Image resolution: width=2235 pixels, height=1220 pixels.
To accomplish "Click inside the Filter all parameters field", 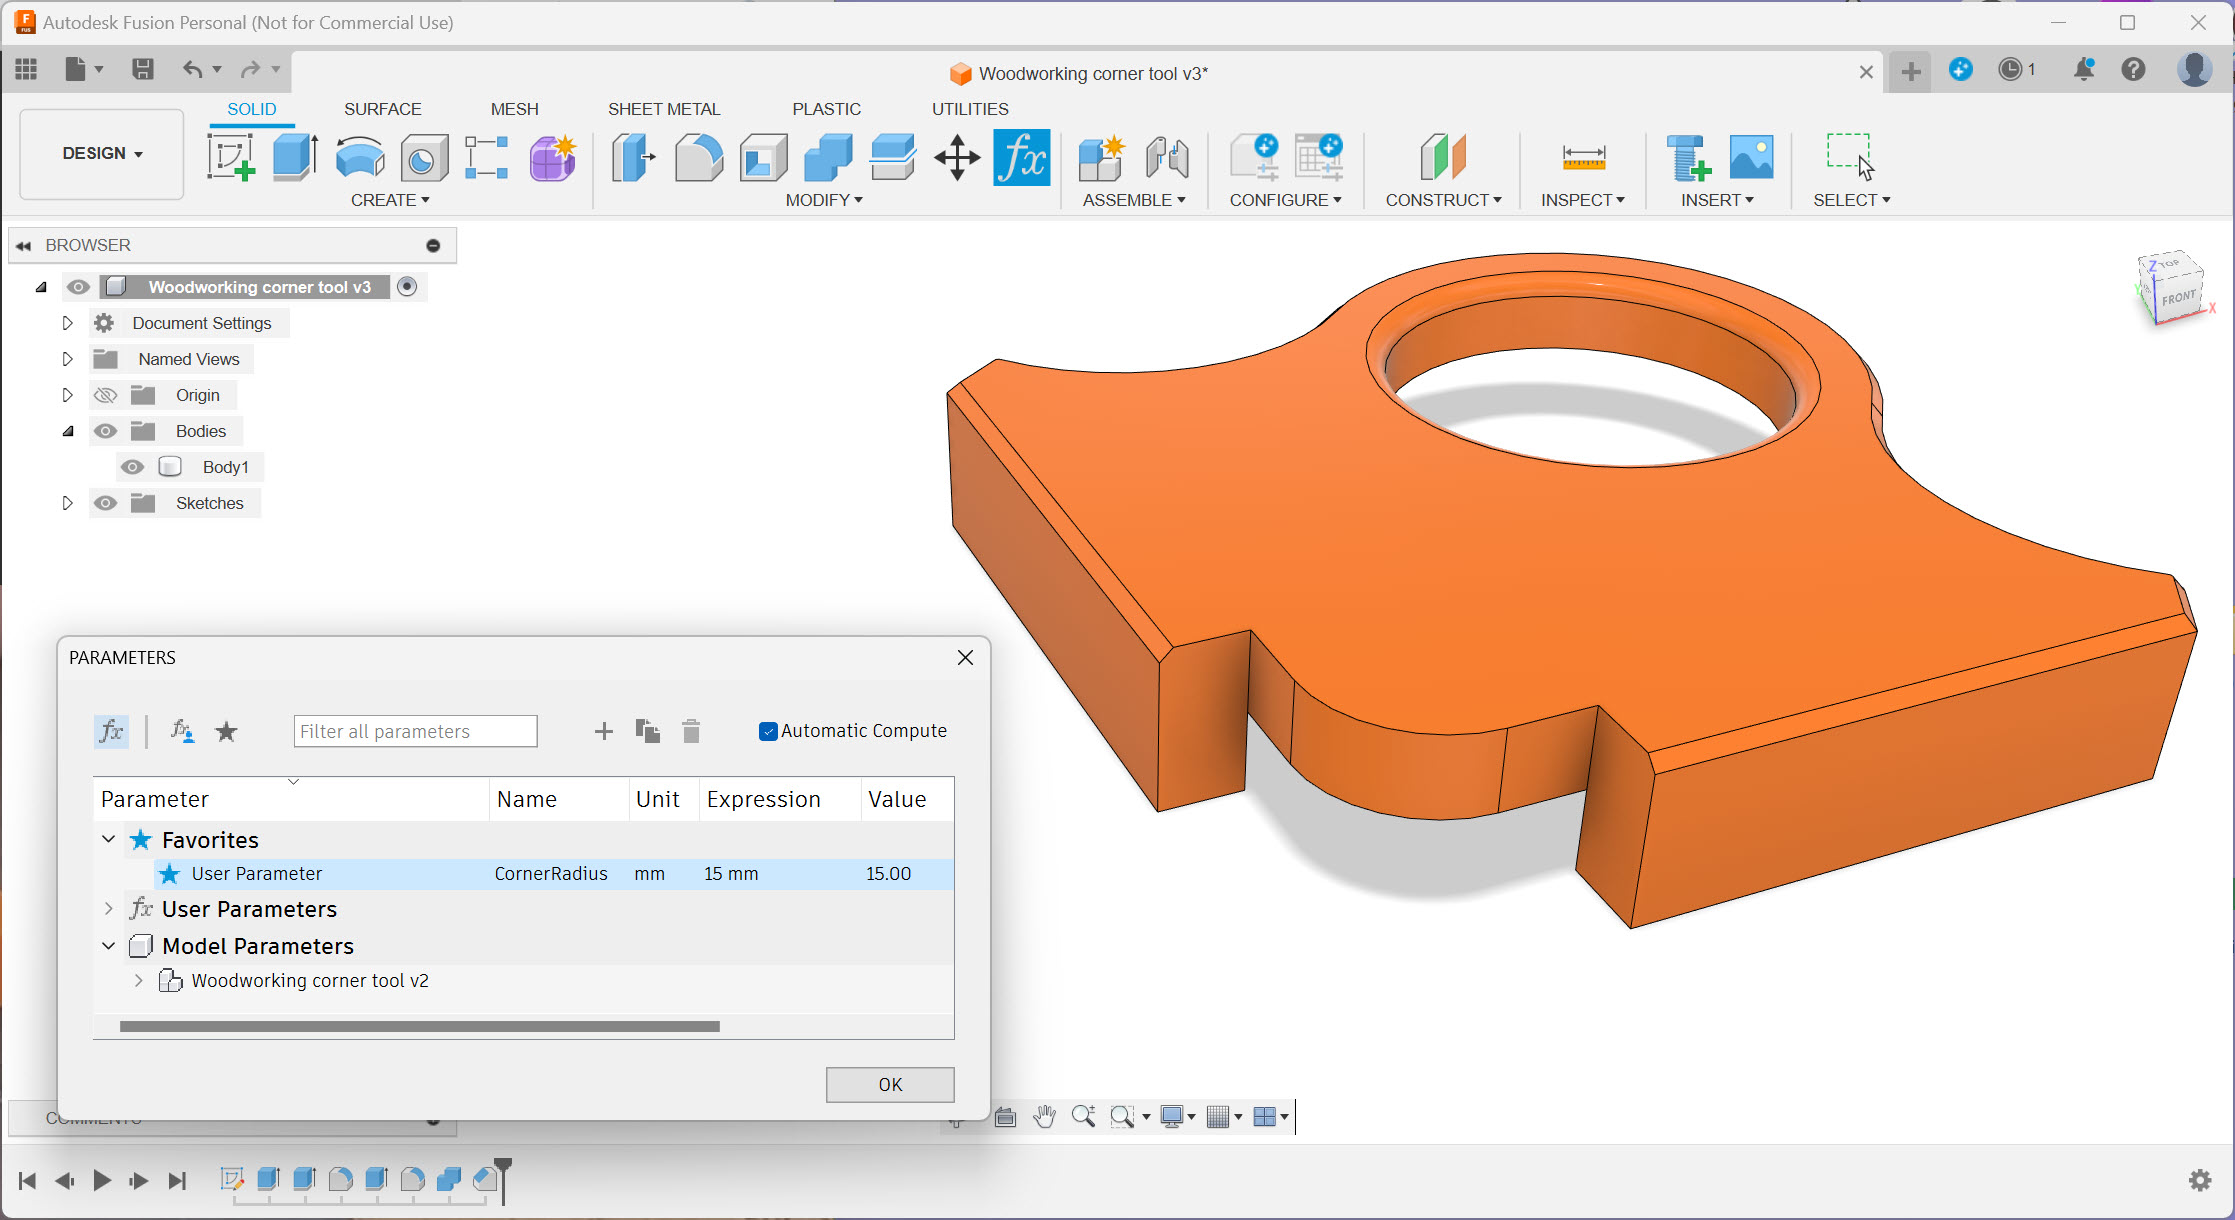I will coord(414,731).
